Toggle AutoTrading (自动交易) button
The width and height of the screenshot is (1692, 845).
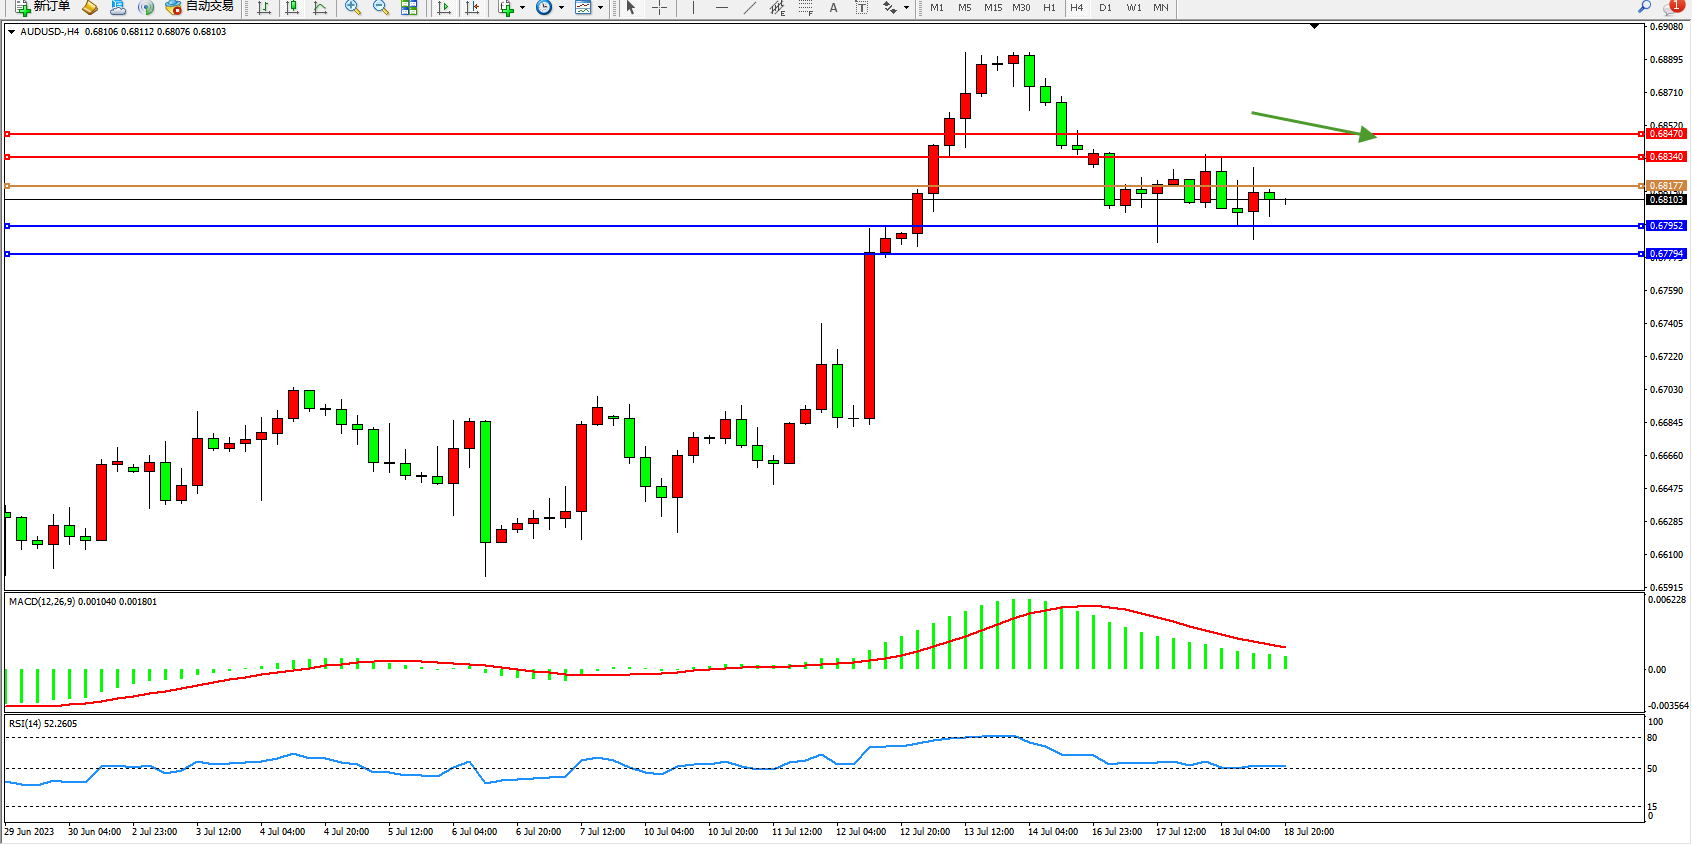point(200,7)
